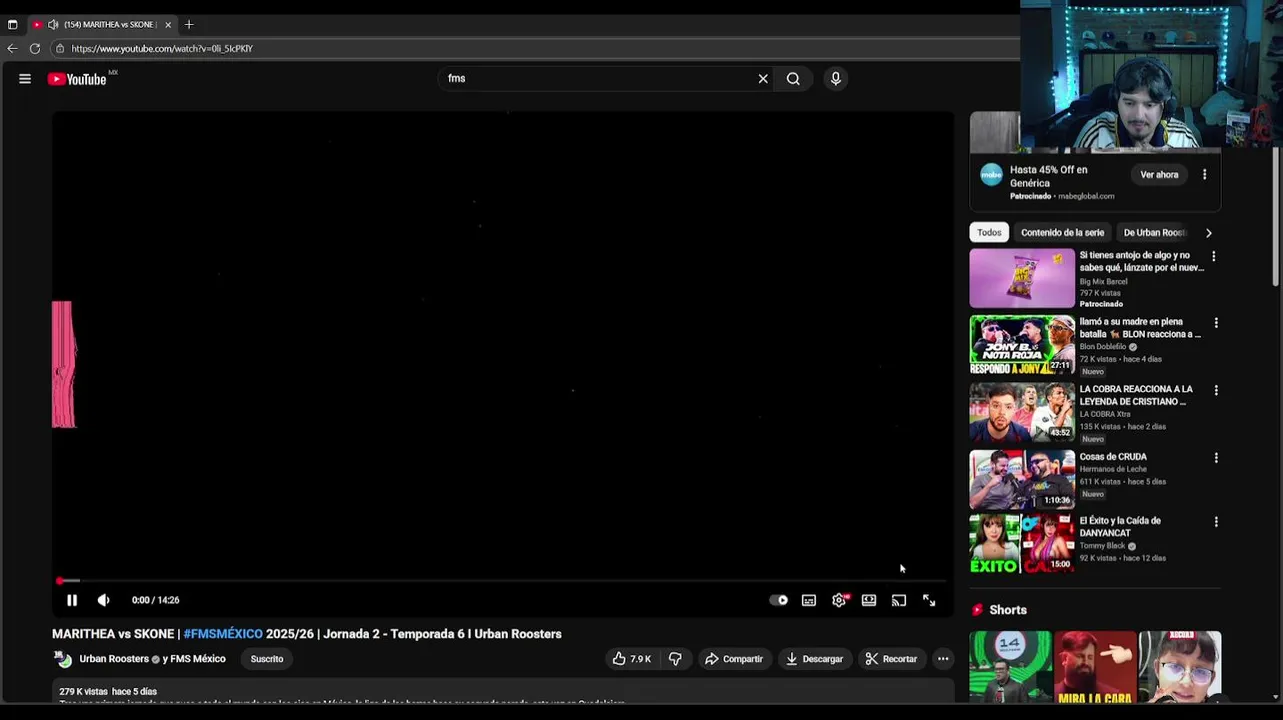
Task: Like the video with 7.9 K likes
Action: (631, 659)
